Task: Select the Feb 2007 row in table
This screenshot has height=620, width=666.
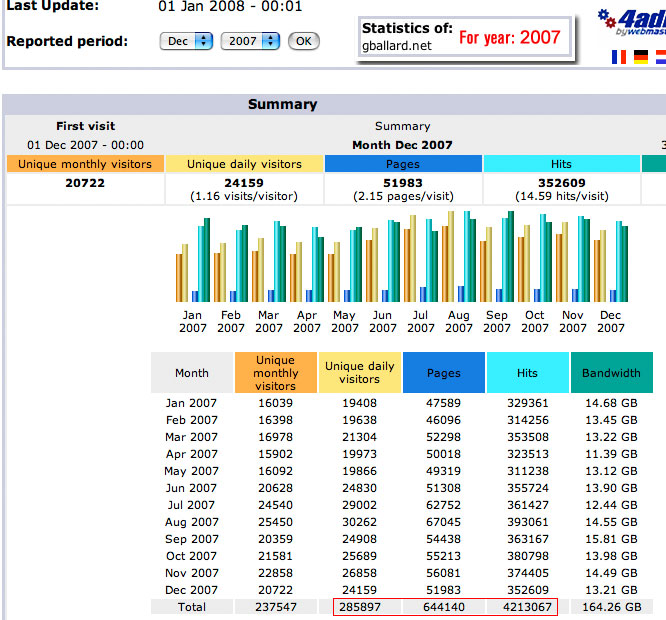Action: (402, 420)
